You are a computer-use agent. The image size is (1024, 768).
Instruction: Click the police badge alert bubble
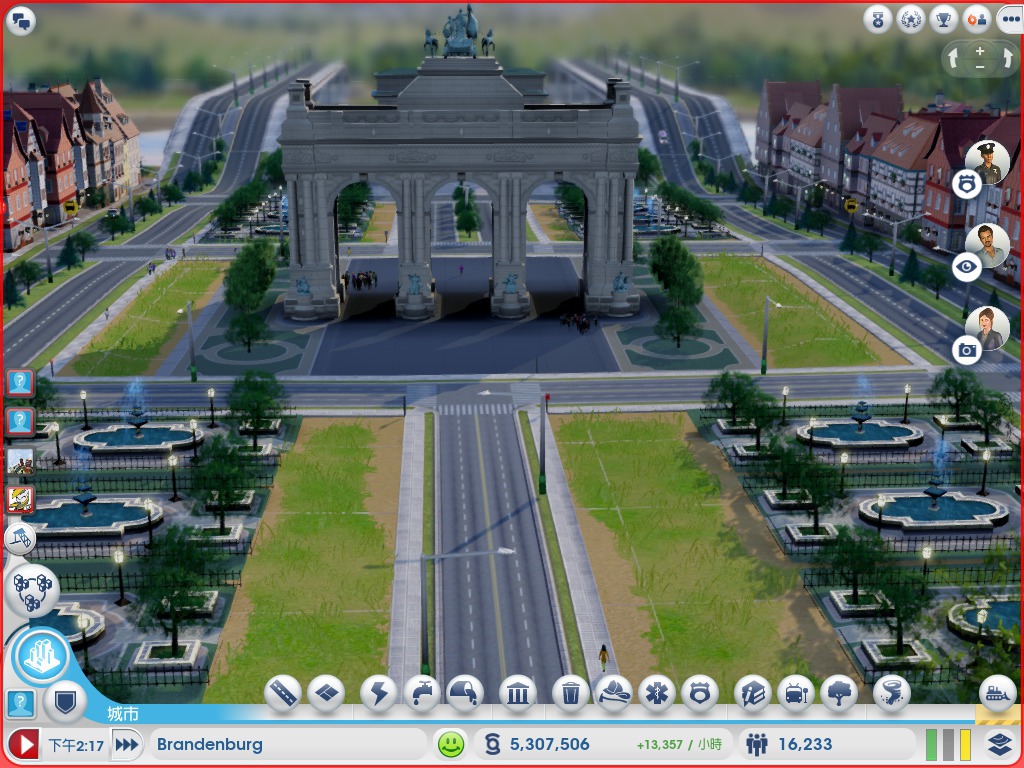(x=967, y=185)
